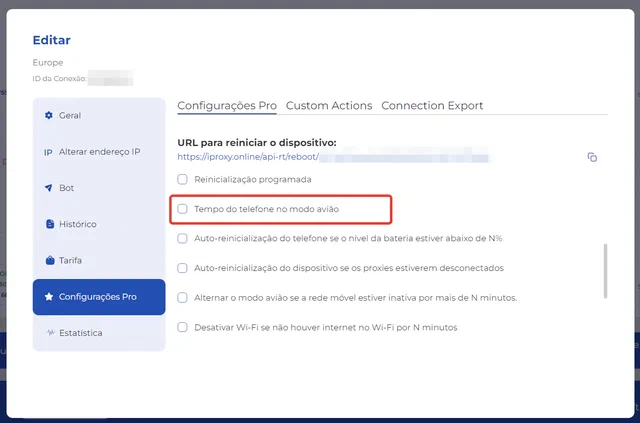
Task: Check auto-reboot when proxies desconectados
Action: (x=182, y=268)
